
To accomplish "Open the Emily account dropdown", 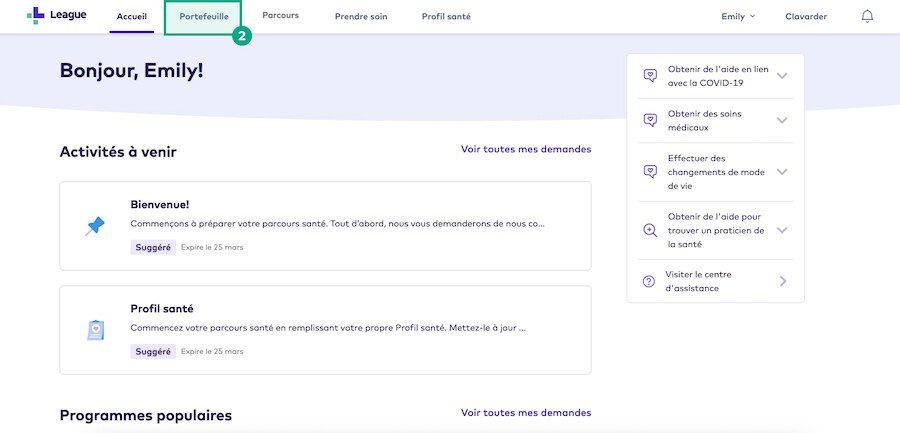I will [x=738, y=17].
